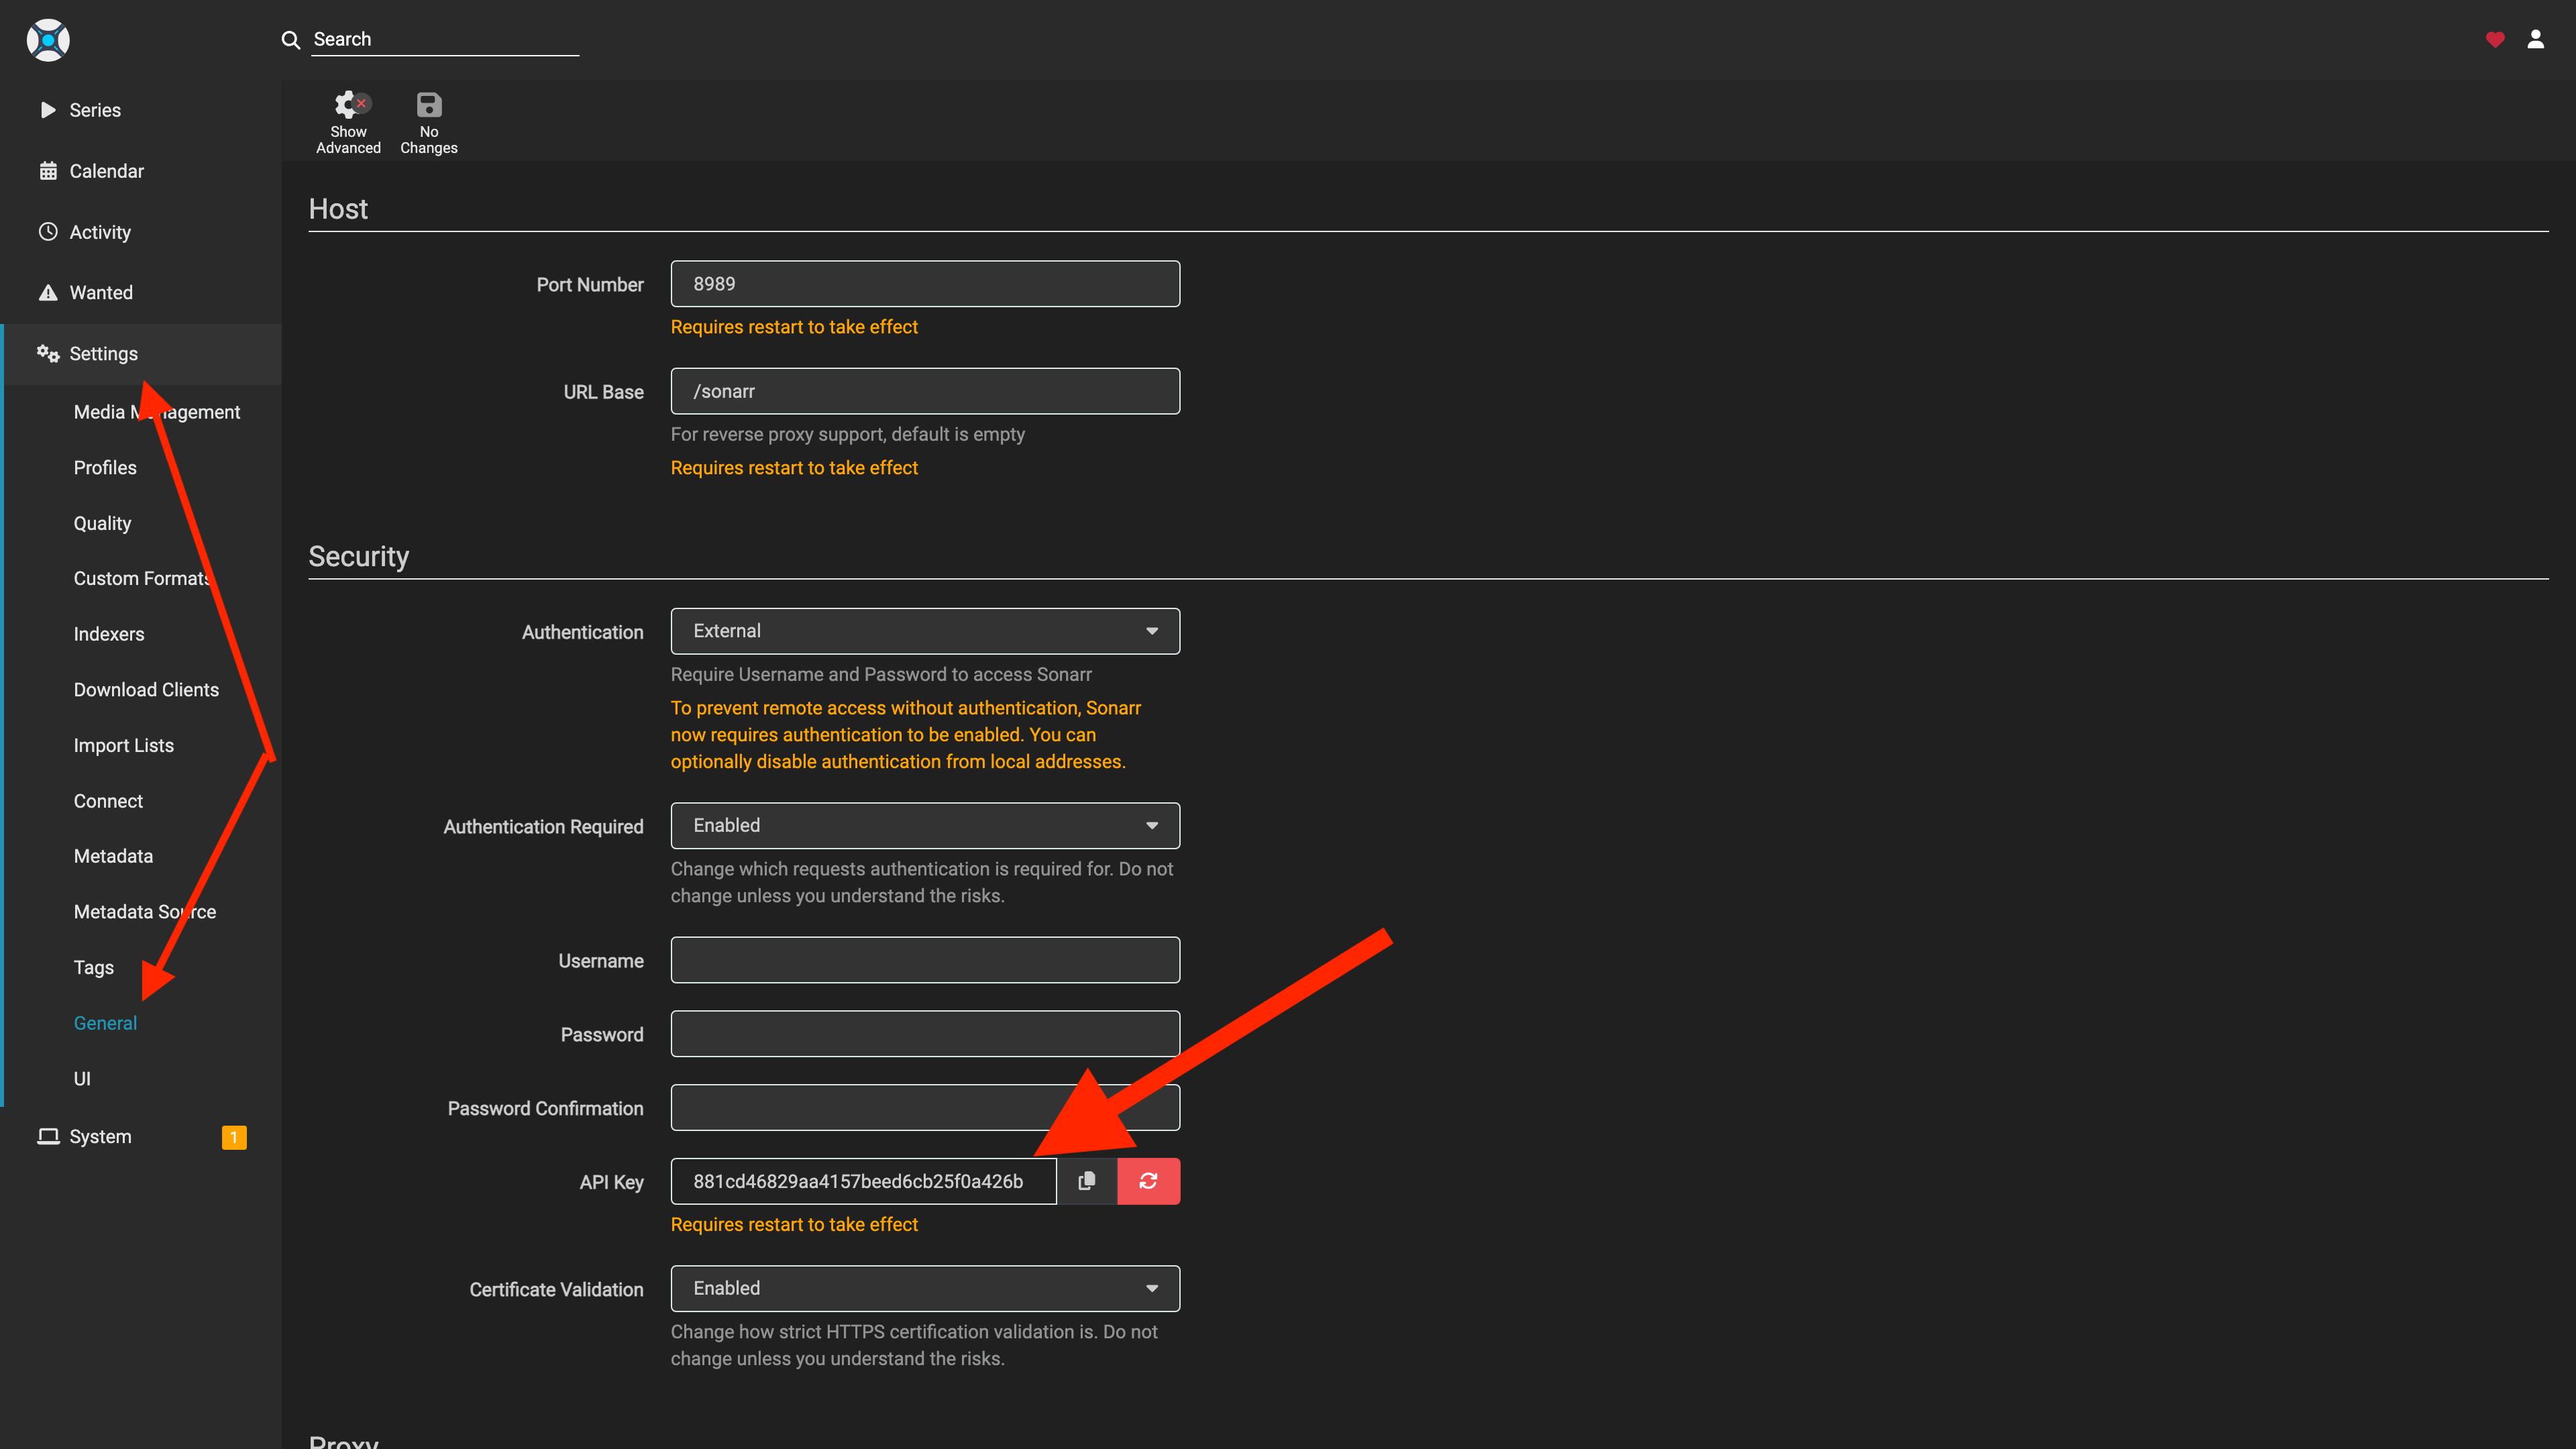
Task: Click the Password field
Action: [925, 1034]
